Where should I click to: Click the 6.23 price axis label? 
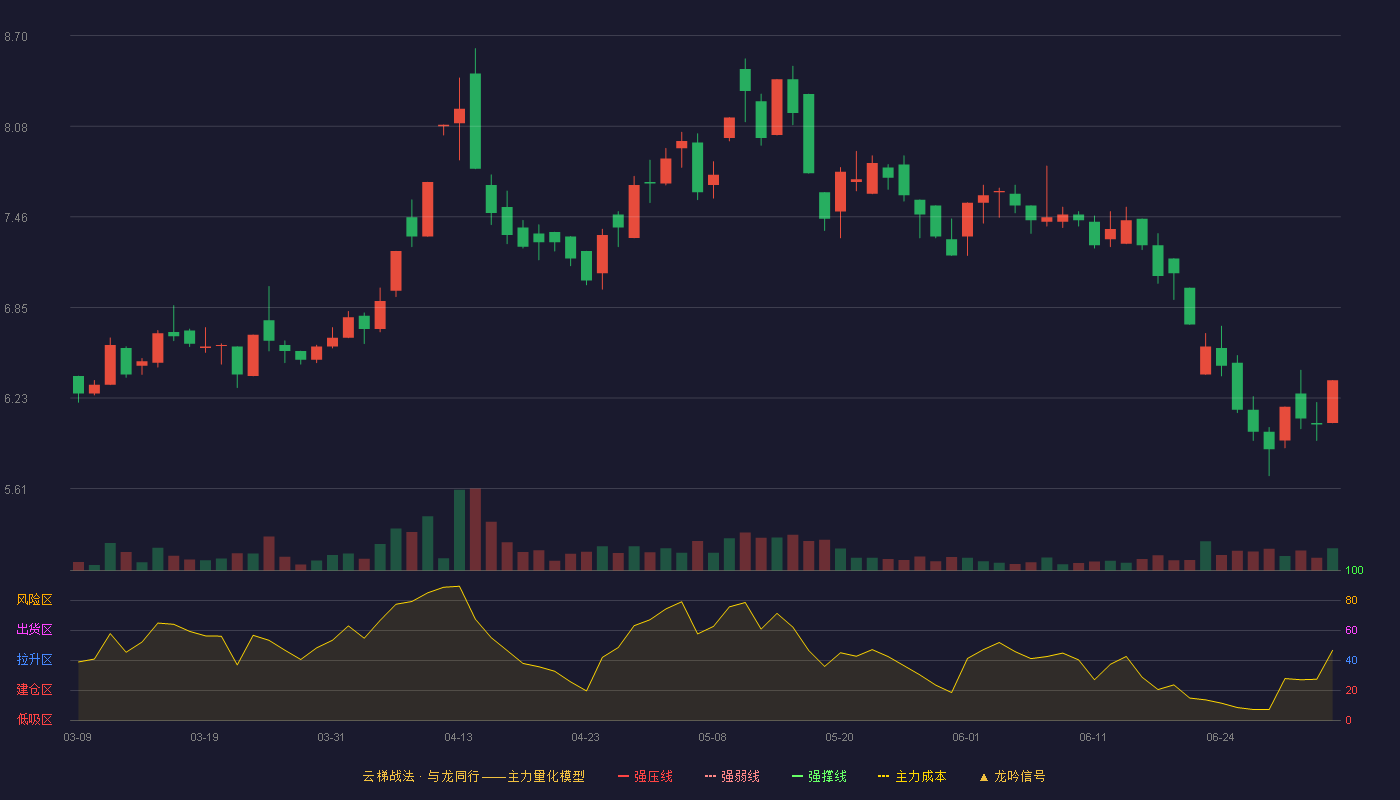click(x=16, y=399)
